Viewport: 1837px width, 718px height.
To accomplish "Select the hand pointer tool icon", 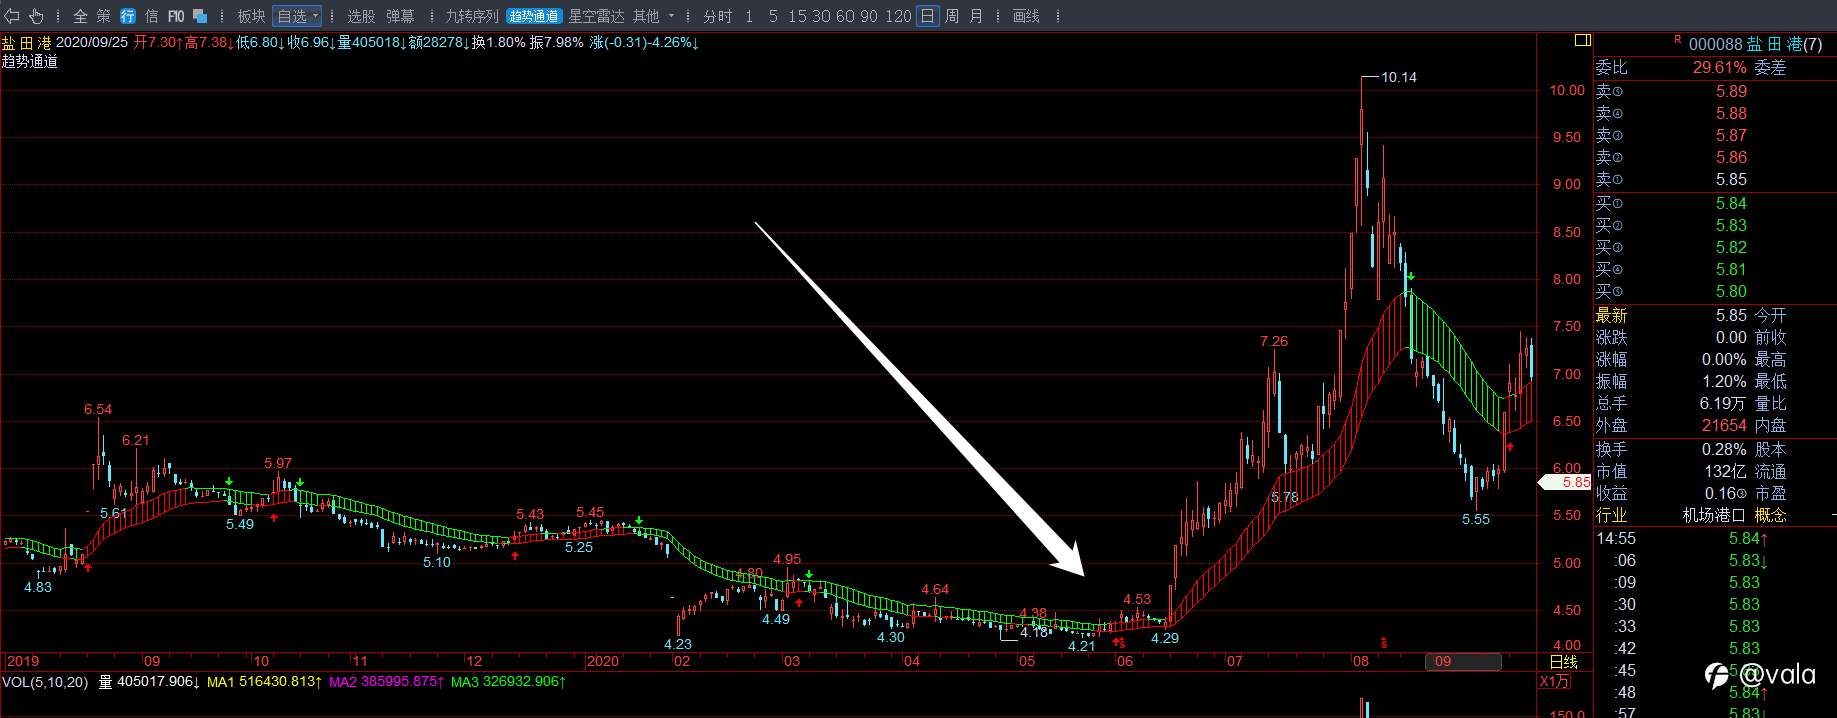I will pyautogui.click(x=37, y=16).
